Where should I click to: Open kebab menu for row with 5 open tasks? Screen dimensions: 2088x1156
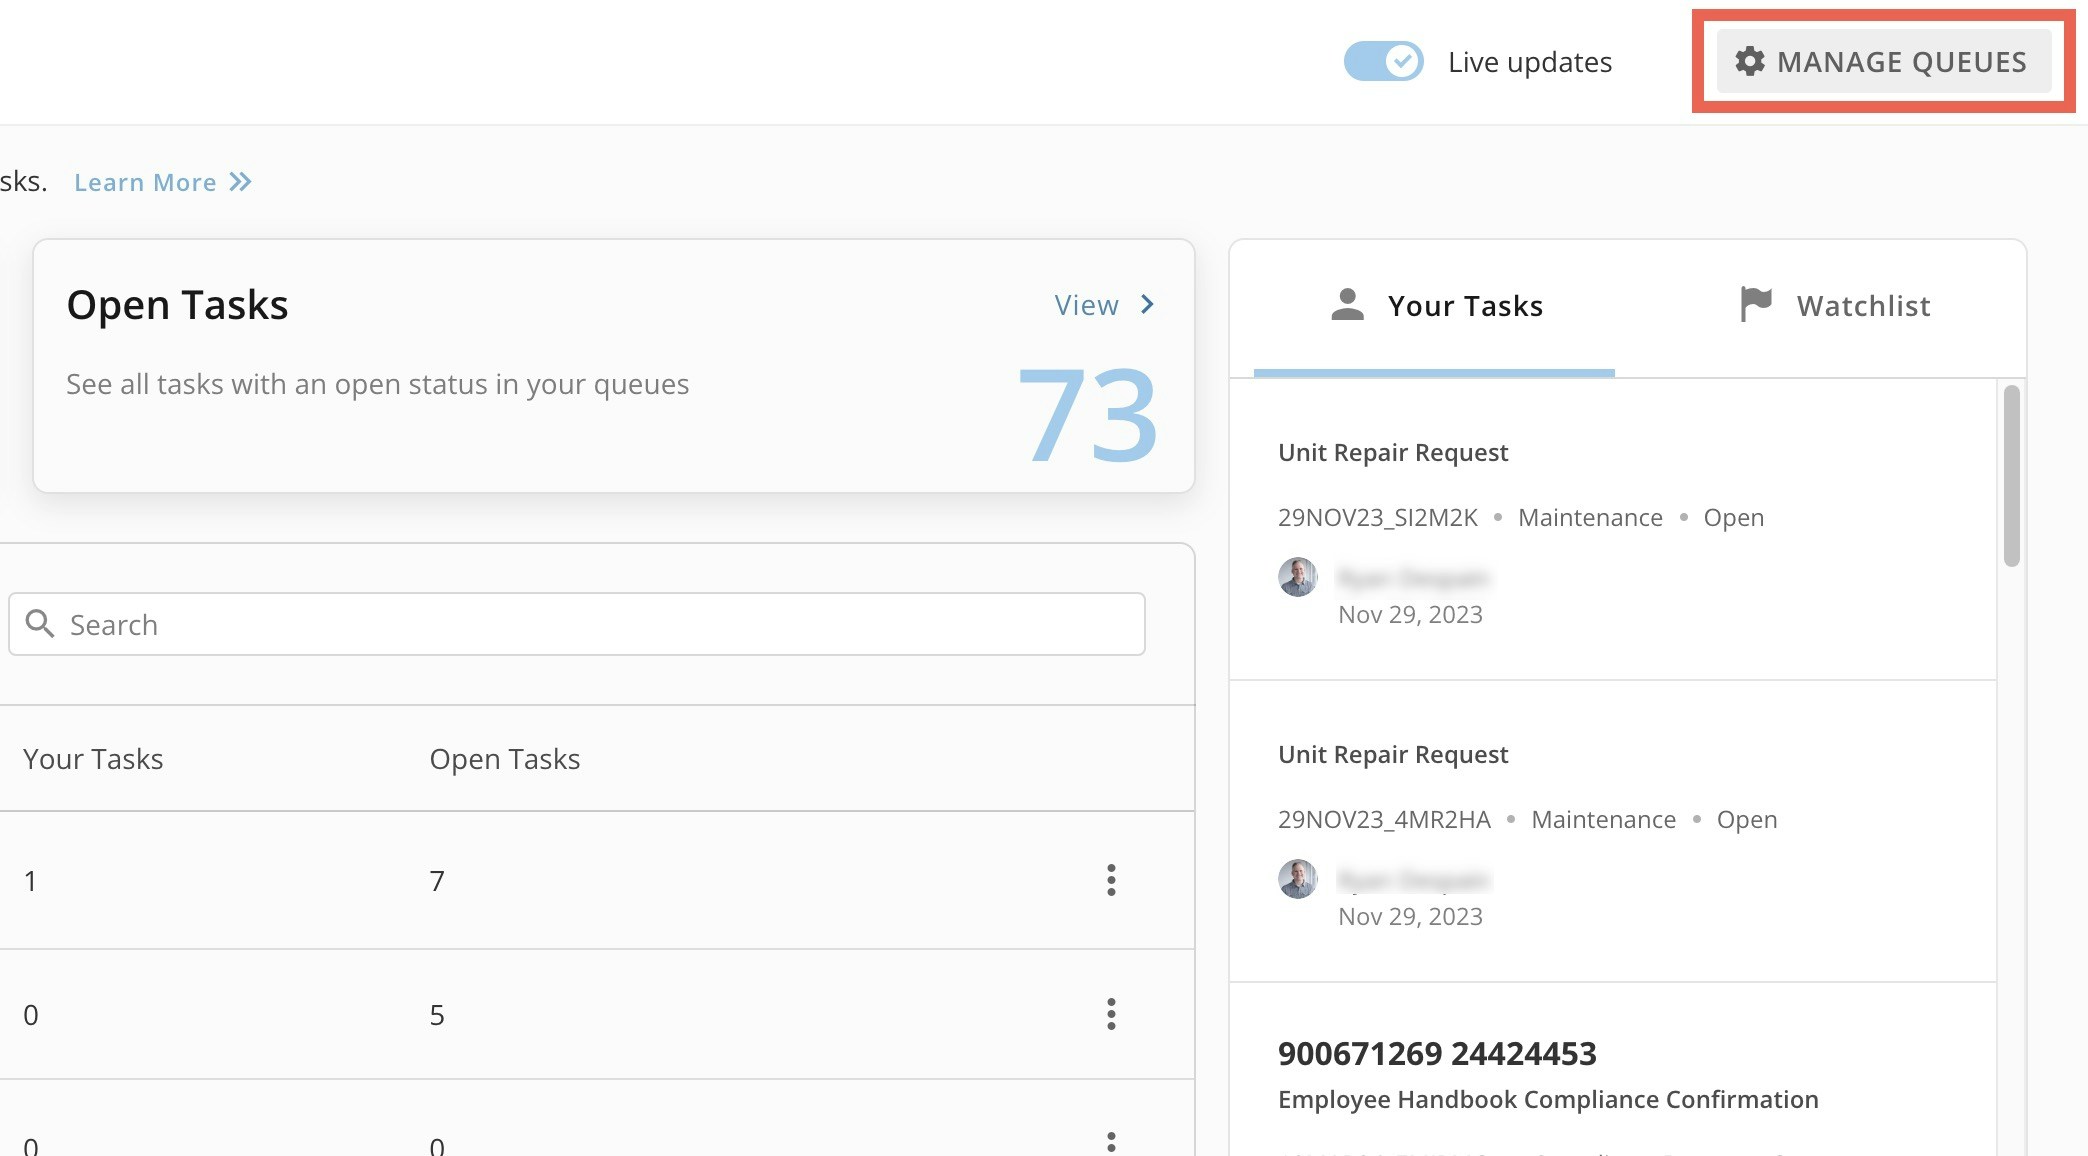1110,1014
